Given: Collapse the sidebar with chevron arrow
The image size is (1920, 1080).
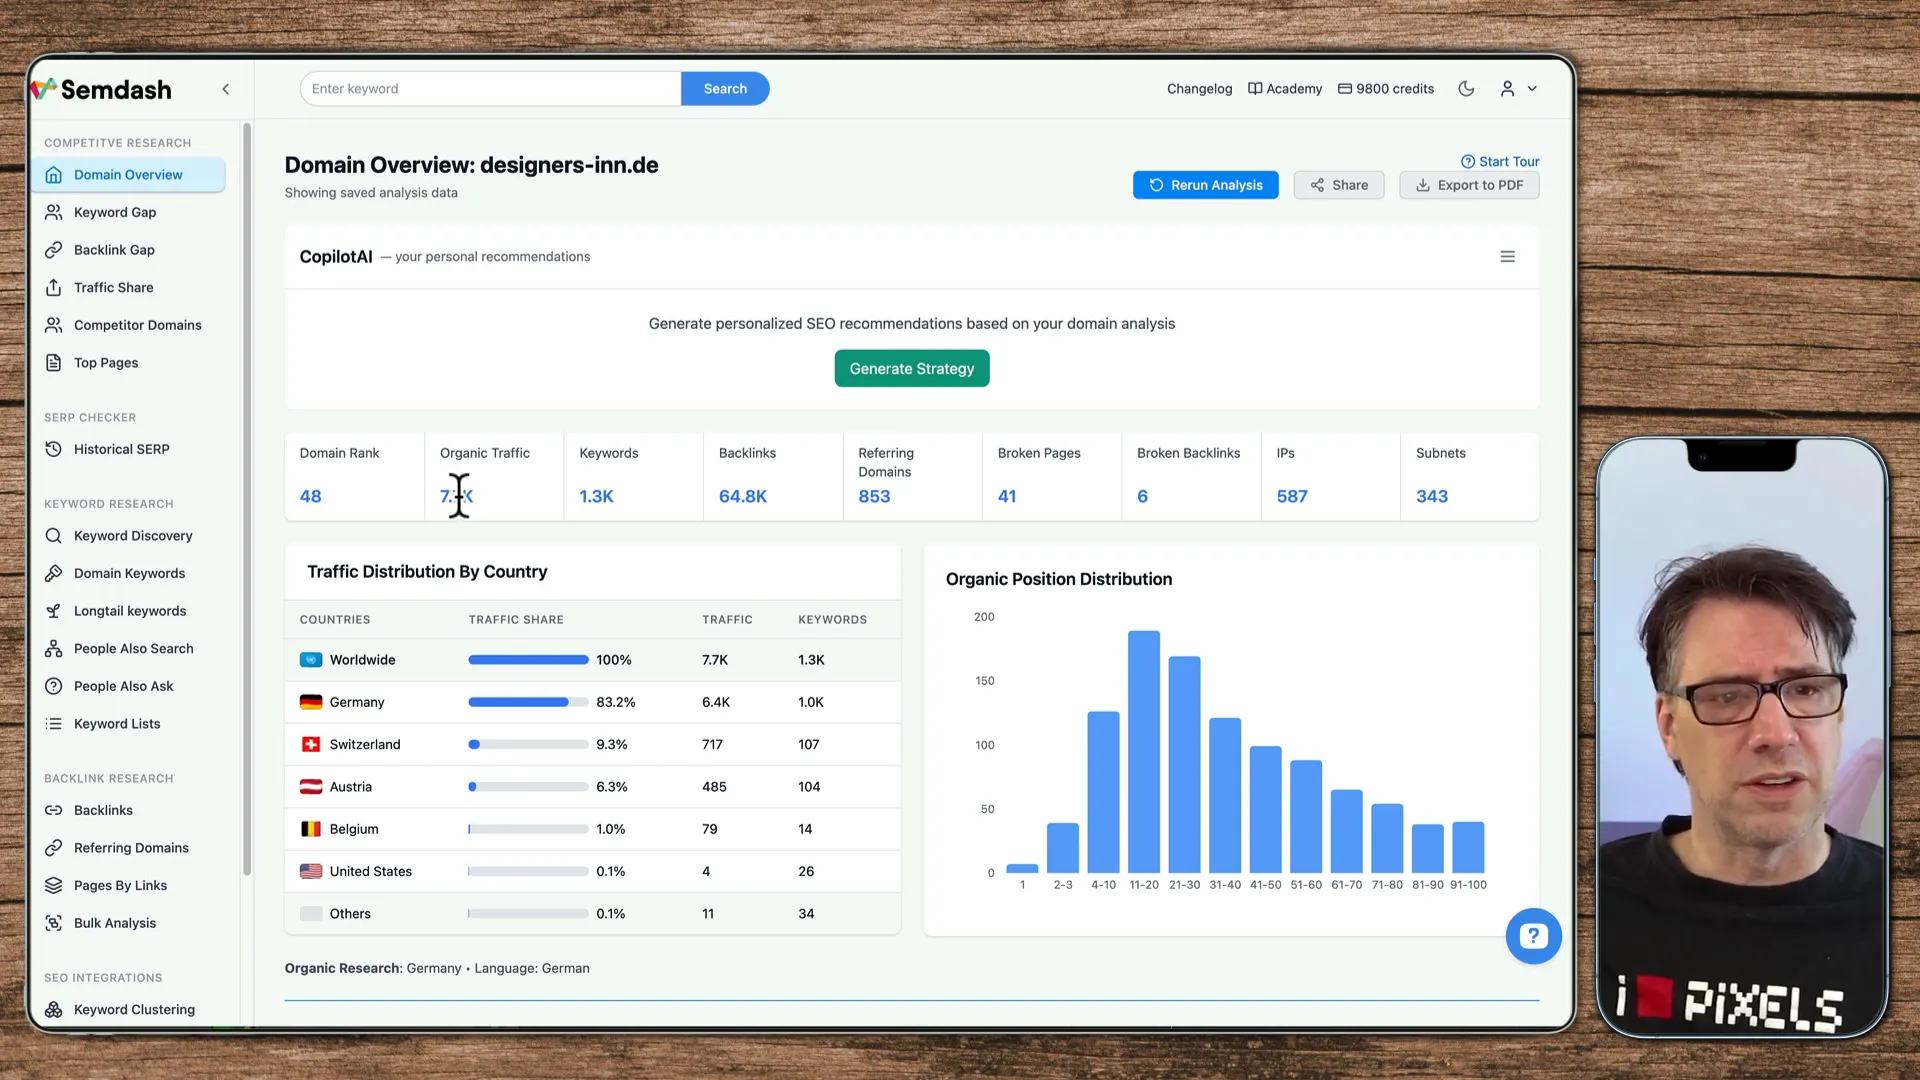Looking at the screenshot, I should (x=226, y=89).
